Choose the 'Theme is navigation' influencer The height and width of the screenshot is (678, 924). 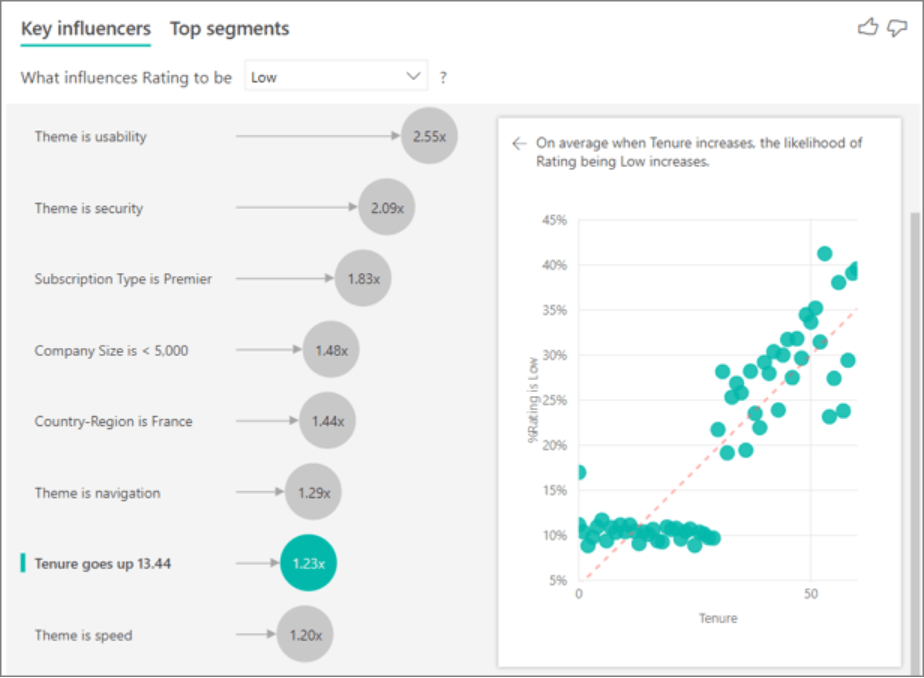(97, 493)
